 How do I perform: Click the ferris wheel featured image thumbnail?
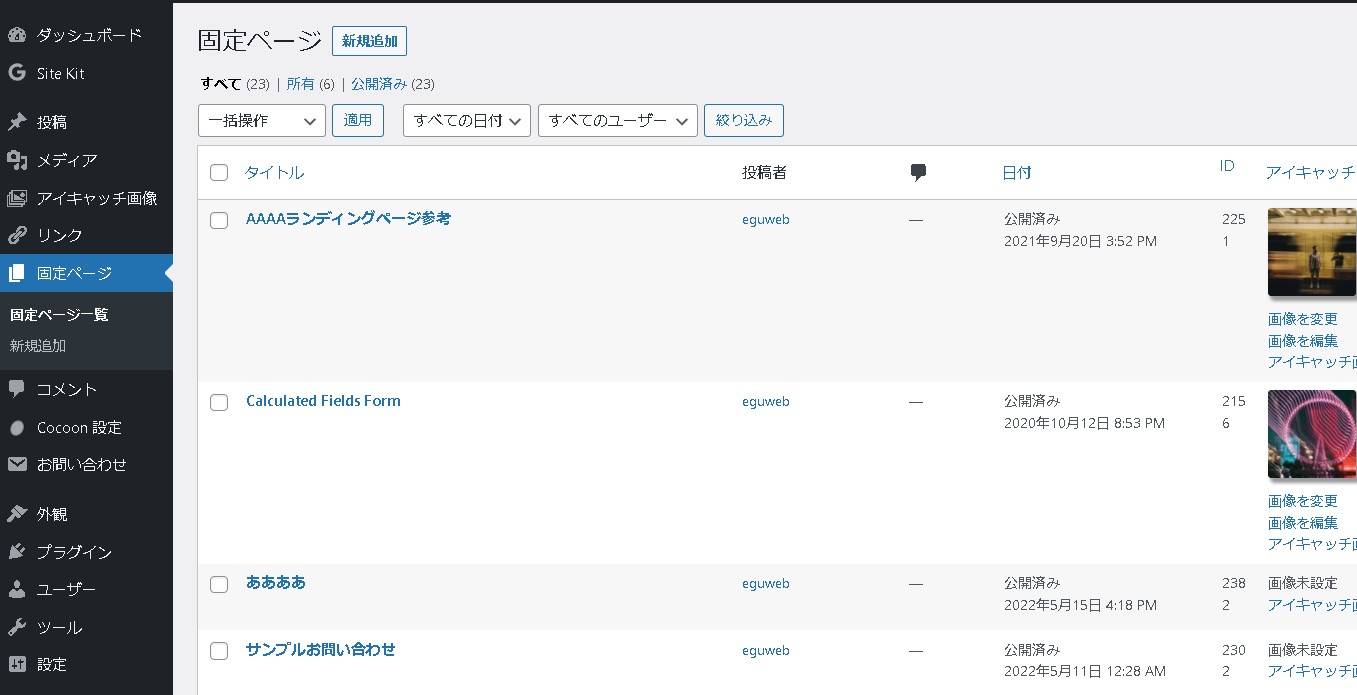click(1311, 434)
